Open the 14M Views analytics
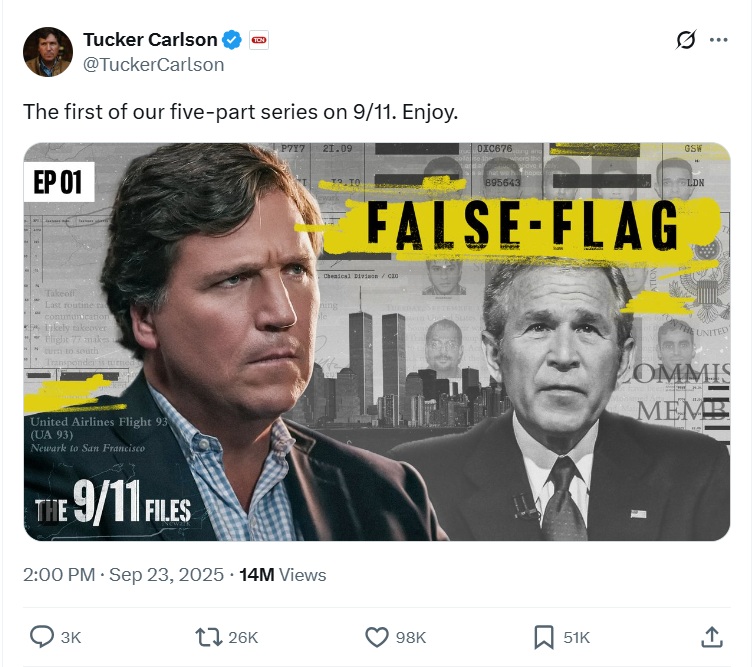752x667 pixels. click(283, 575)
